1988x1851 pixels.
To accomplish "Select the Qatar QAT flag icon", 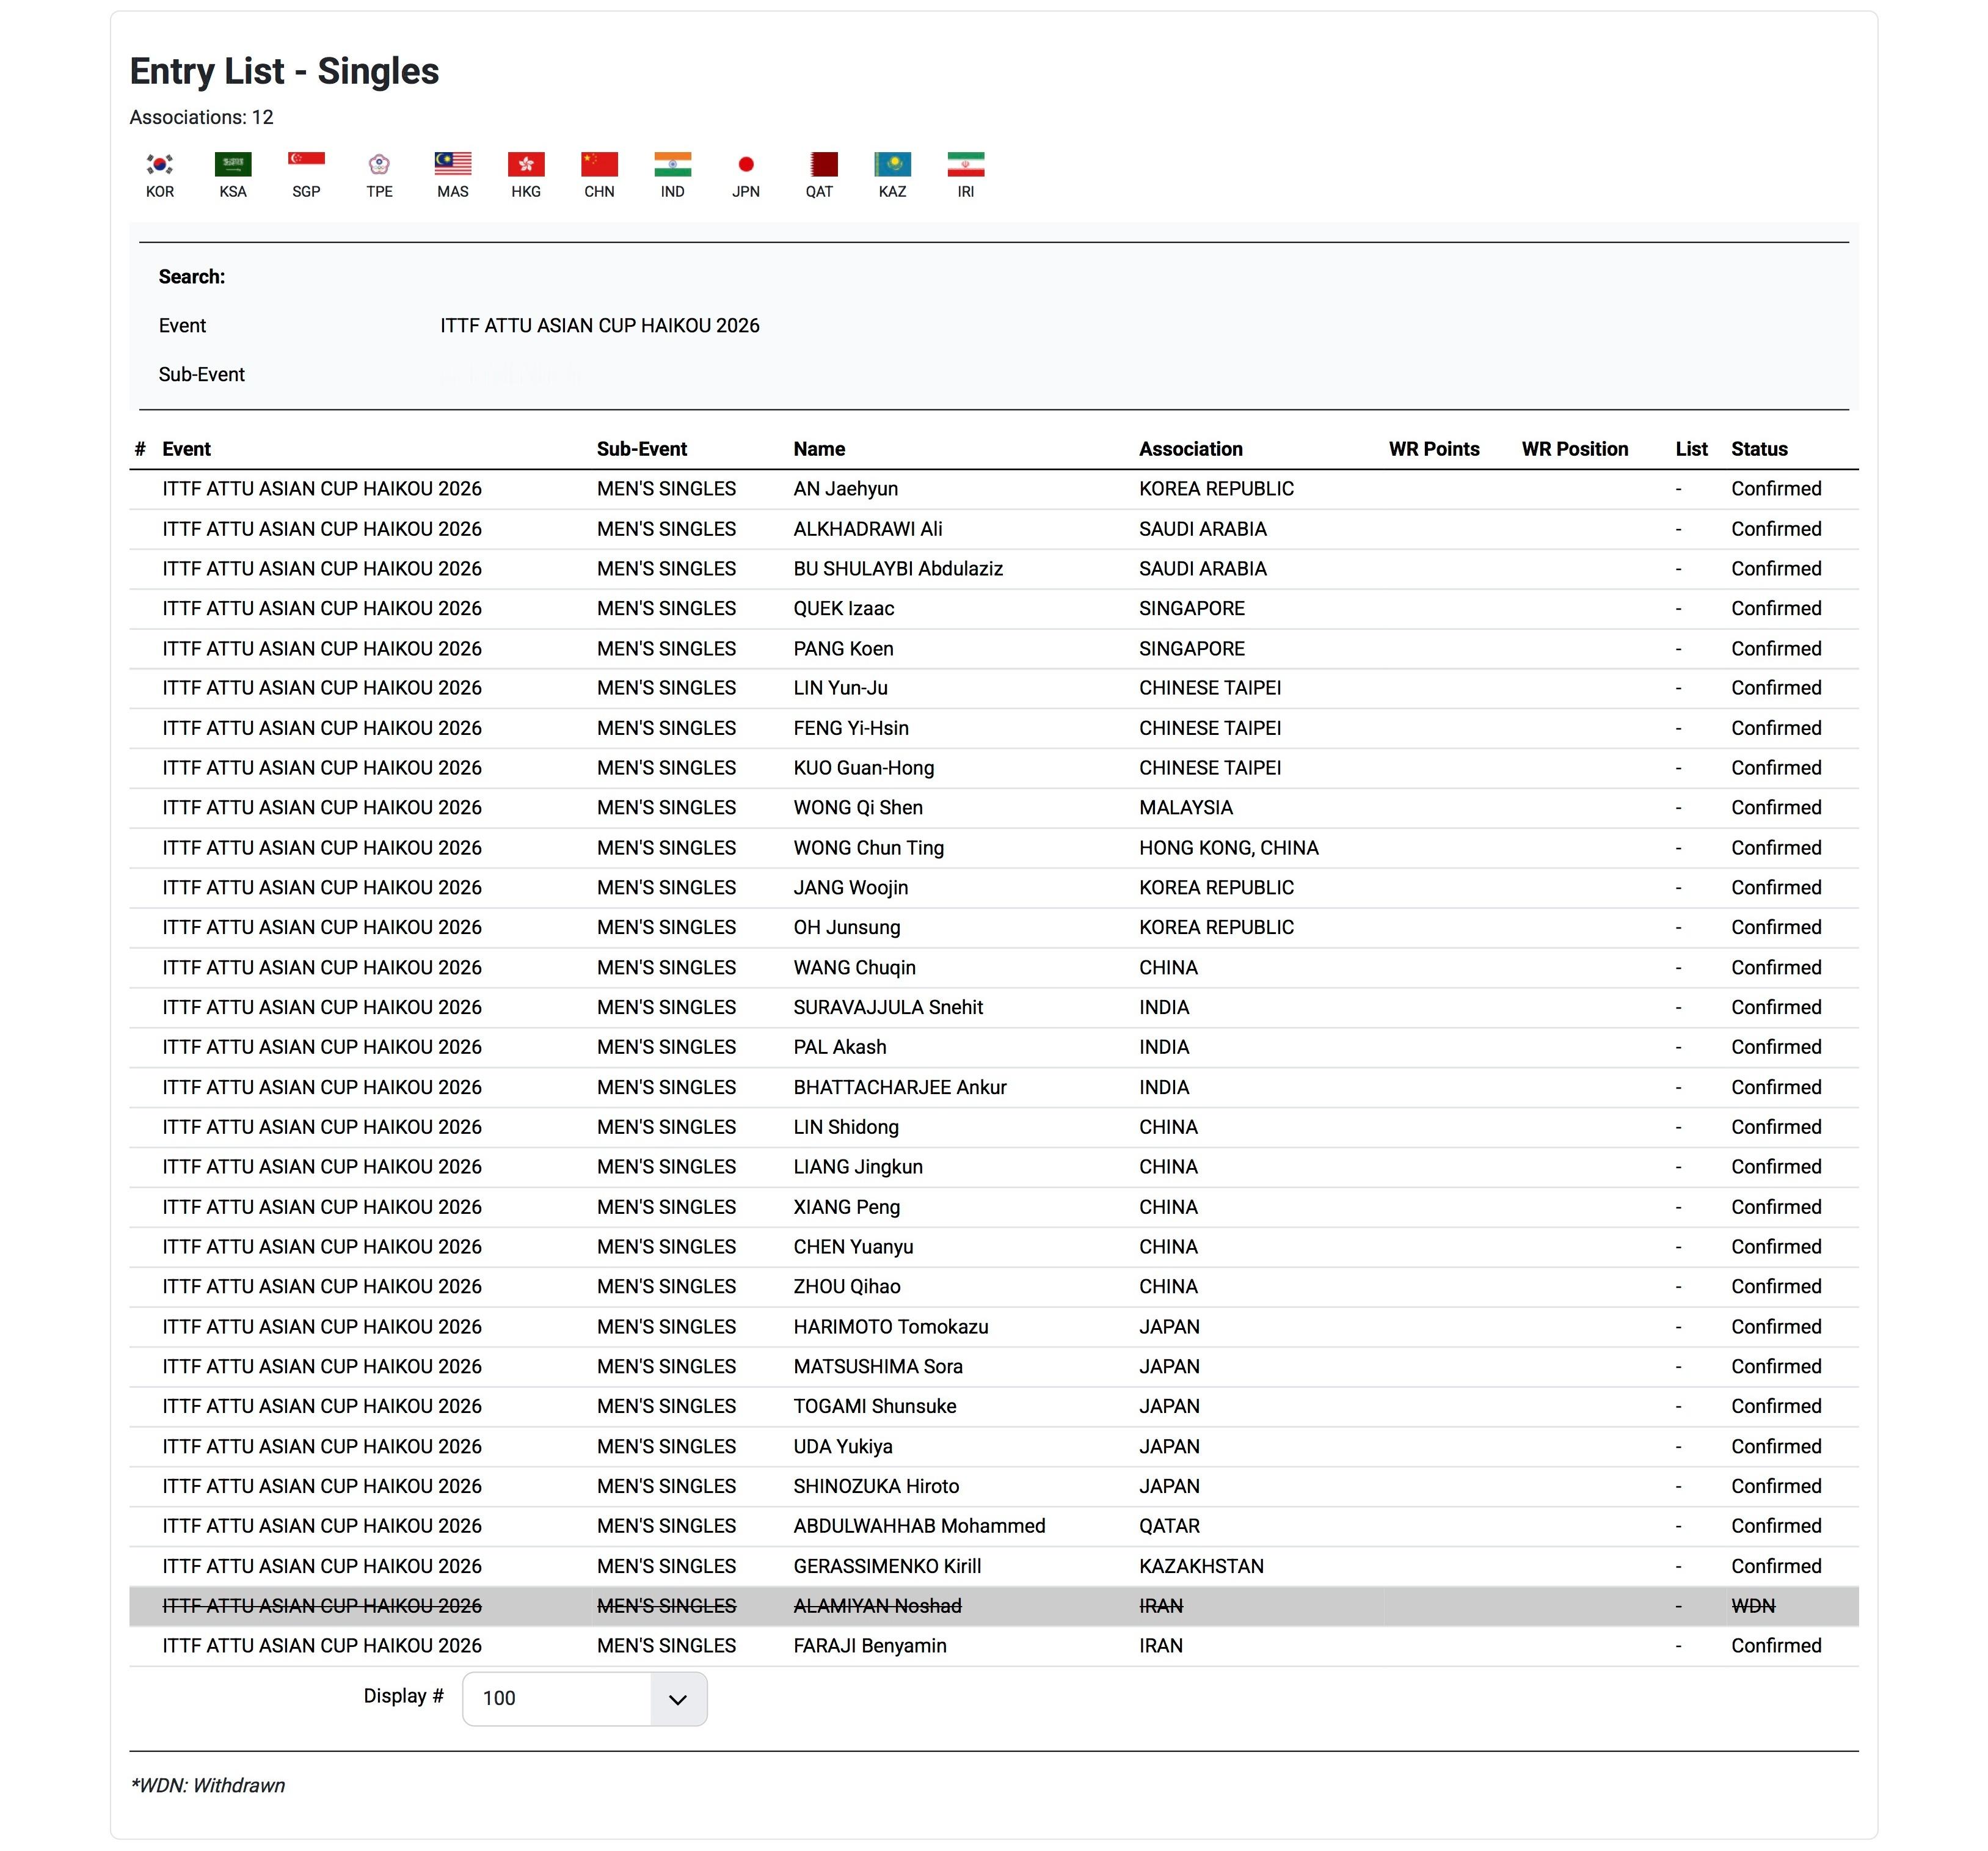I will pyautogui.click(x=819, y=164).
